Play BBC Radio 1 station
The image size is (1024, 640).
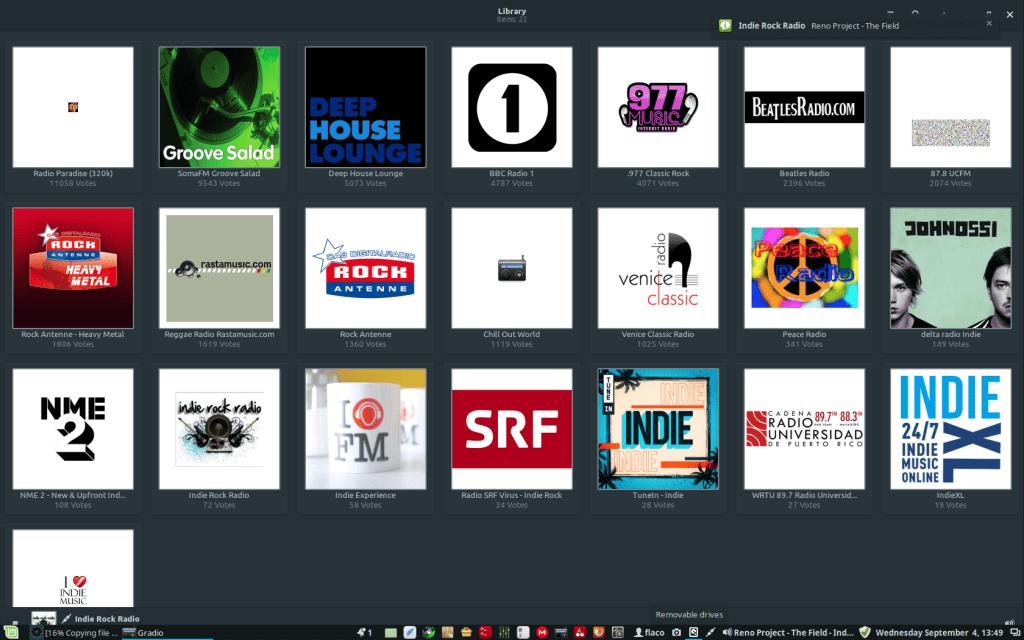click(x=511, y=107)
